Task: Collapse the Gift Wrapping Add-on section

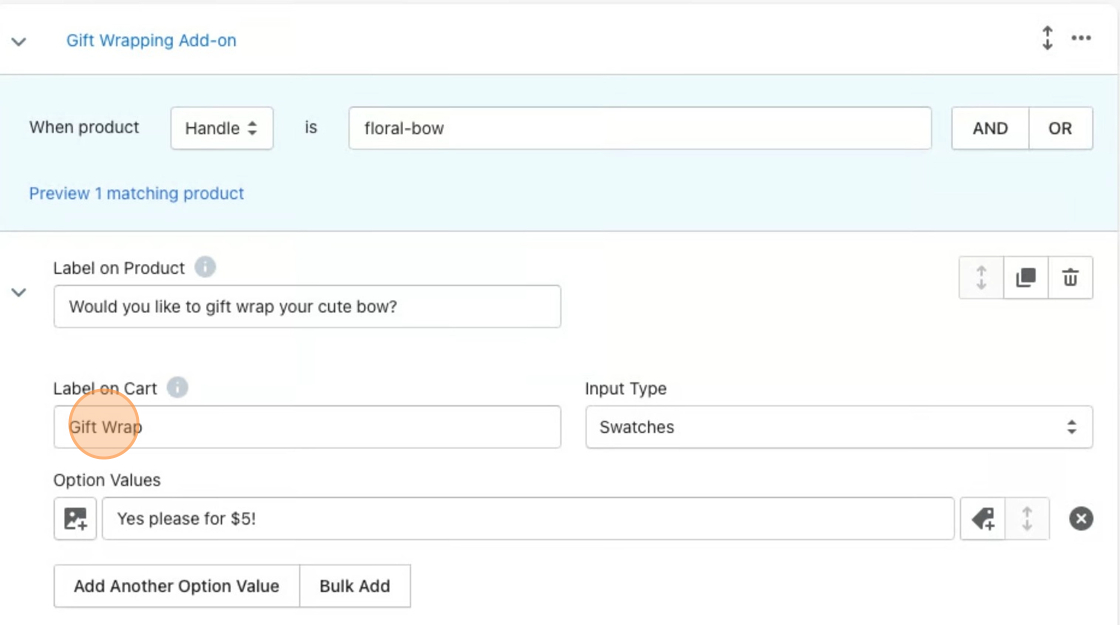Action: pyautogui.click(x=19, y=41)
